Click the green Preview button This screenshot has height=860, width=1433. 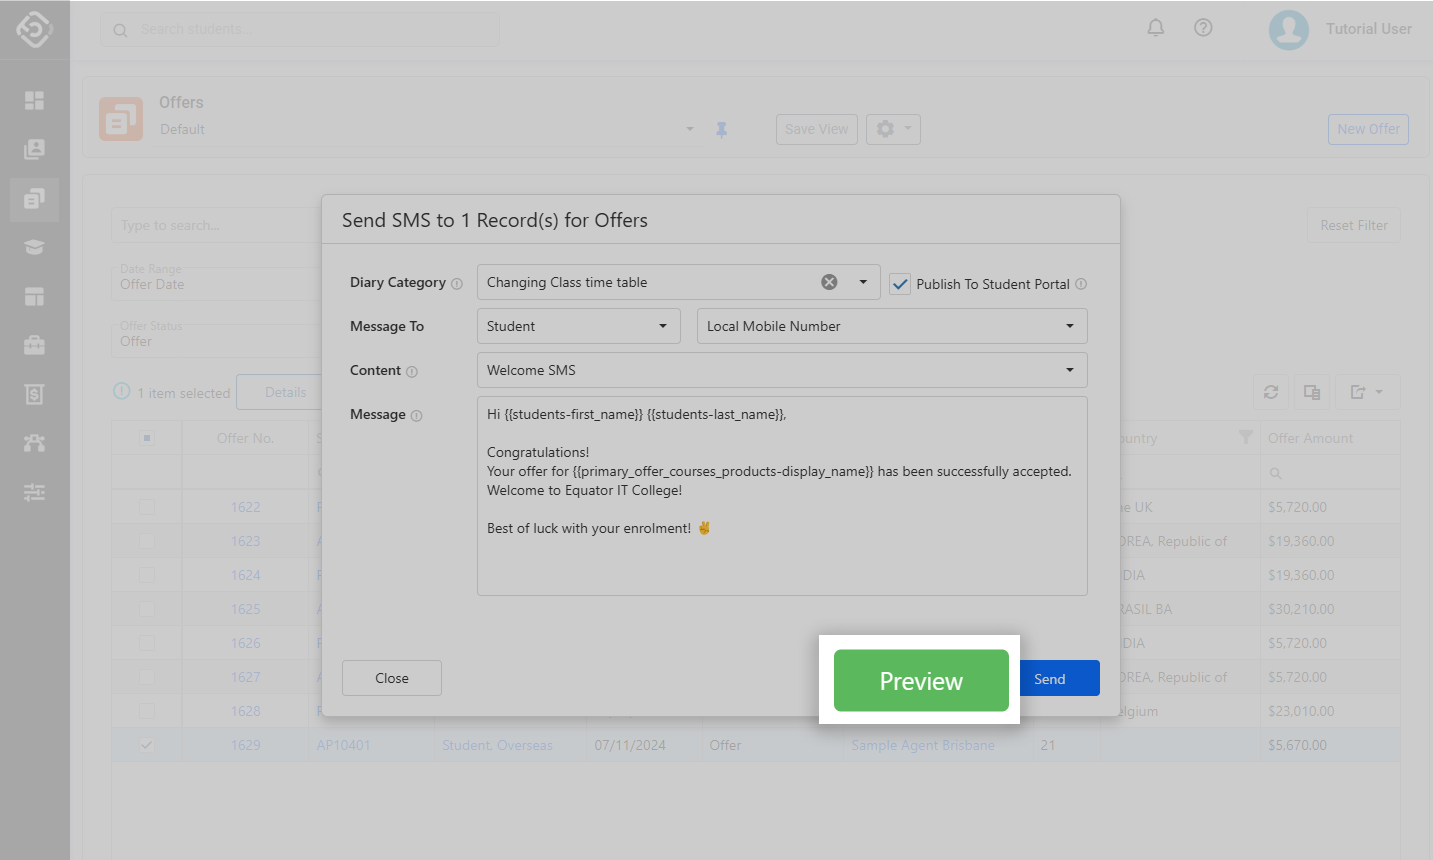click(920, 680)
